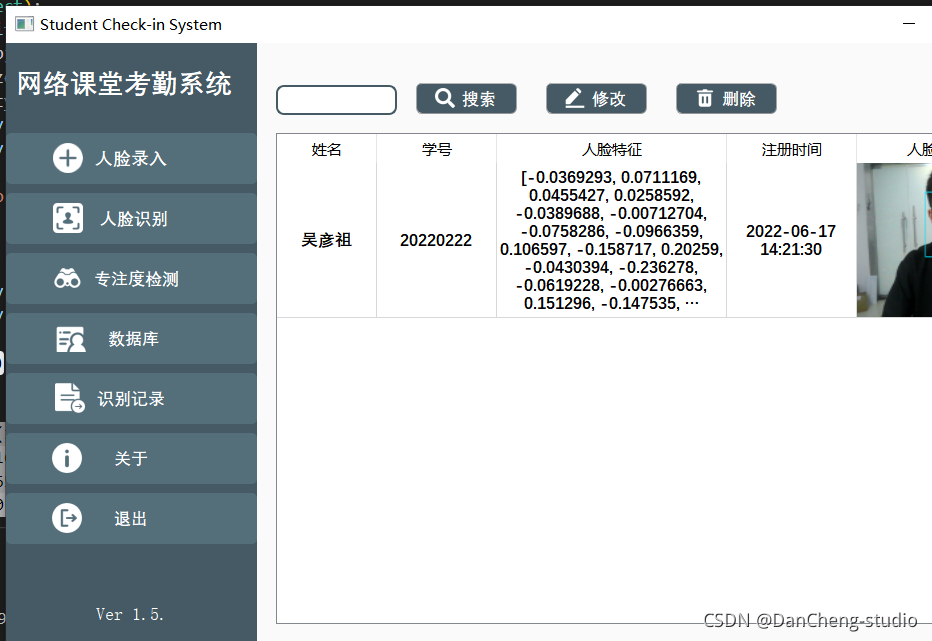
Task: Open the 数据库 sidebar menu item
Action: coord(132,339)
